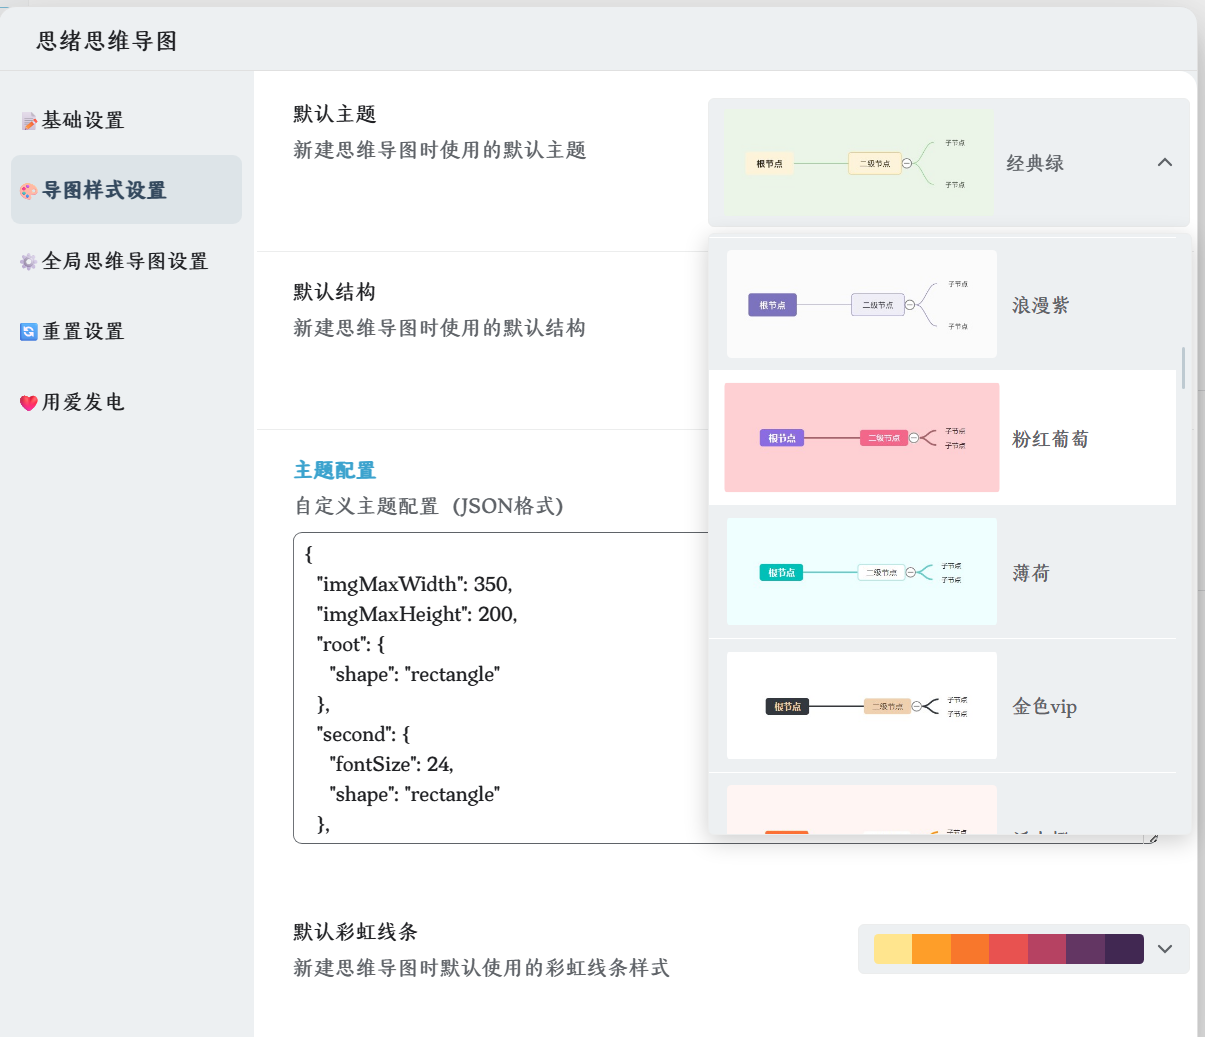Image resolution: width=1205 pixels, height=1037 pixels.
Task: Select the 浪漫紫 theme option
Action: (x=1040, y=305)
